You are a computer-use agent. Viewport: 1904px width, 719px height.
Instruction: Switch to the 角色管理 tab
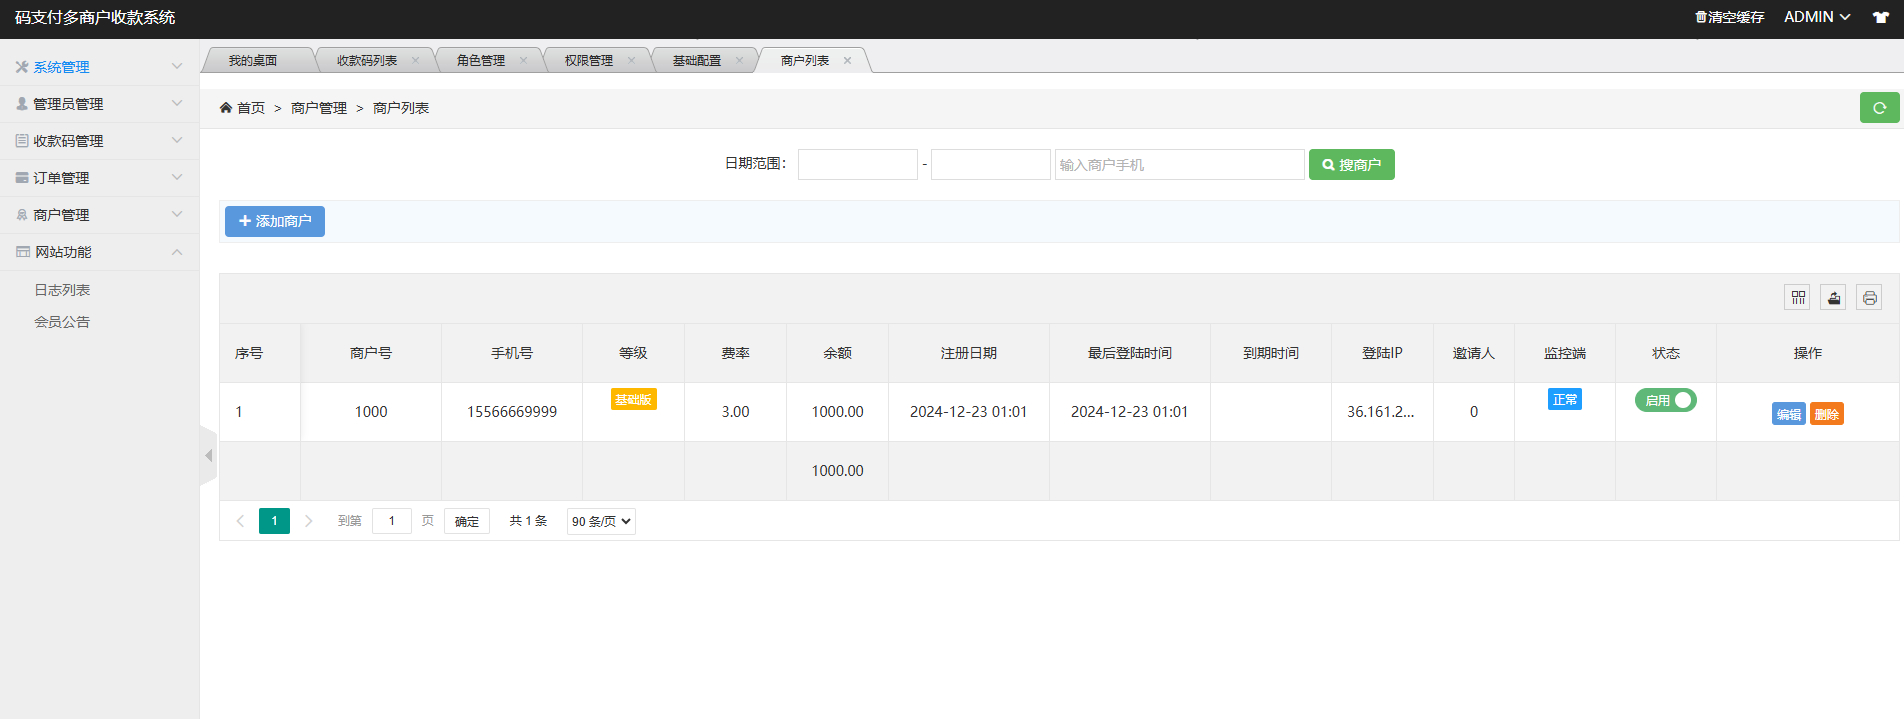(x=481, y=61)
